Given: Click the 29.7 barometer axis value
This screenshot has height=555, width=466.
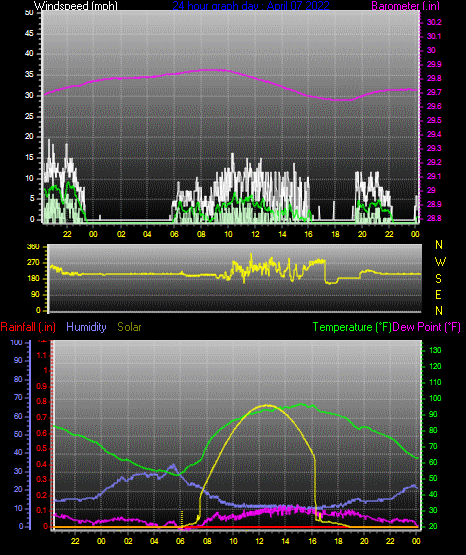Looking at the screenshot, I should 434,92.
